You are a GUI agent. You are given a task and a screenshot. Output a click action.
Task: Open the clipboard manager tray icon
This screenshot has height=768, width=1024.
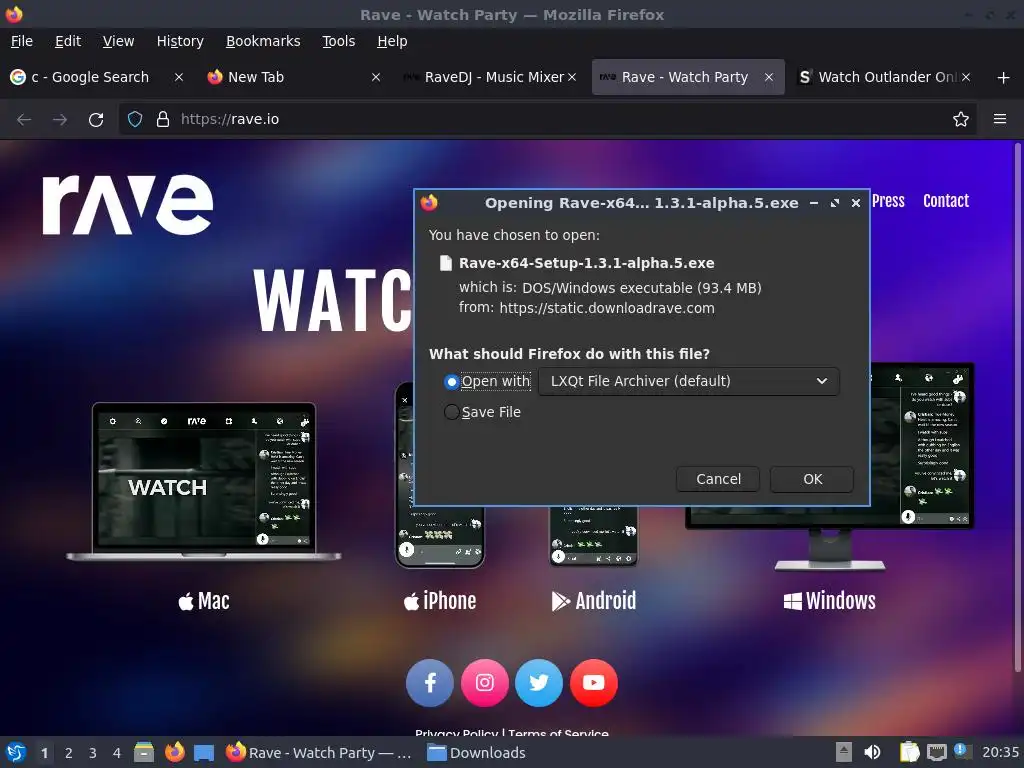tap(909, 752)
